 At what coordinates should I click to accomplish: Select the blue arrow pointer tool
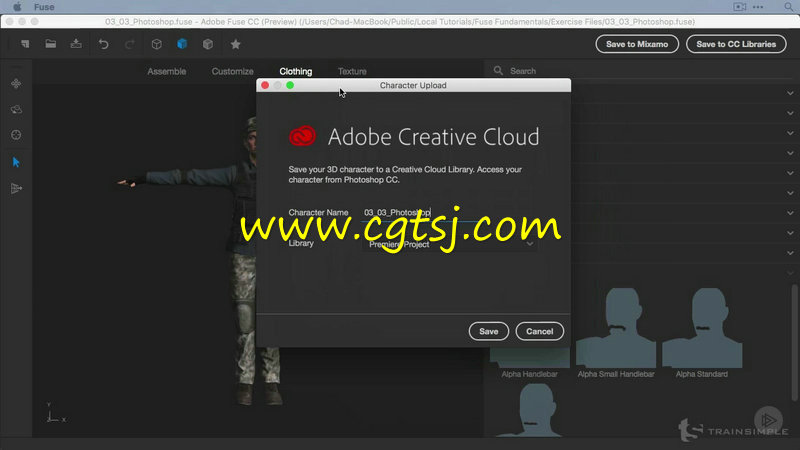point(16,162)
